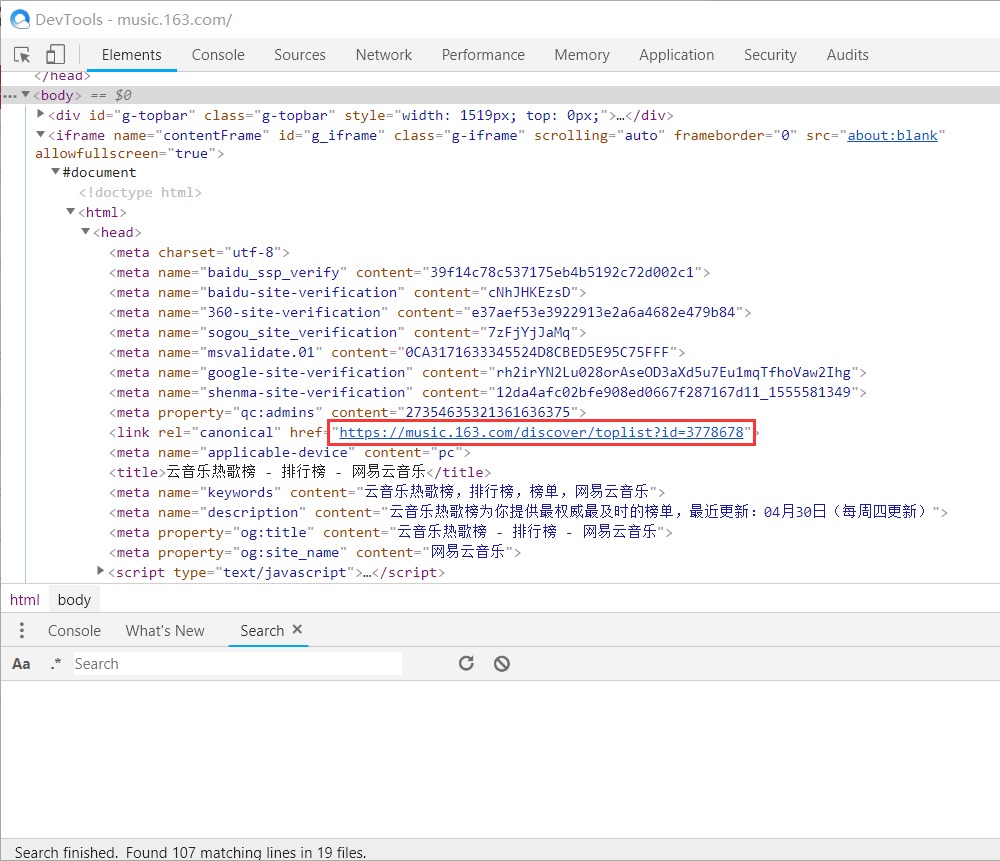
Task: Activate the inspect element picker icon
Action: (22, 55)
